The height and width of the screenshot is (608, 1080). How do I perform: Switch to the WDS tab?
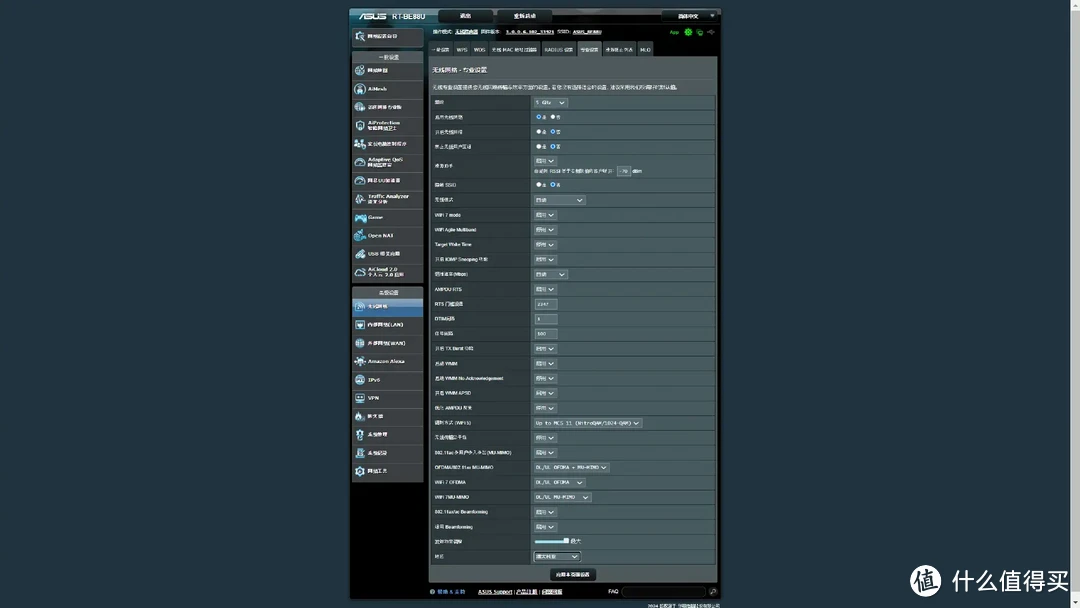pyautogui.click(x=479, y=50)
